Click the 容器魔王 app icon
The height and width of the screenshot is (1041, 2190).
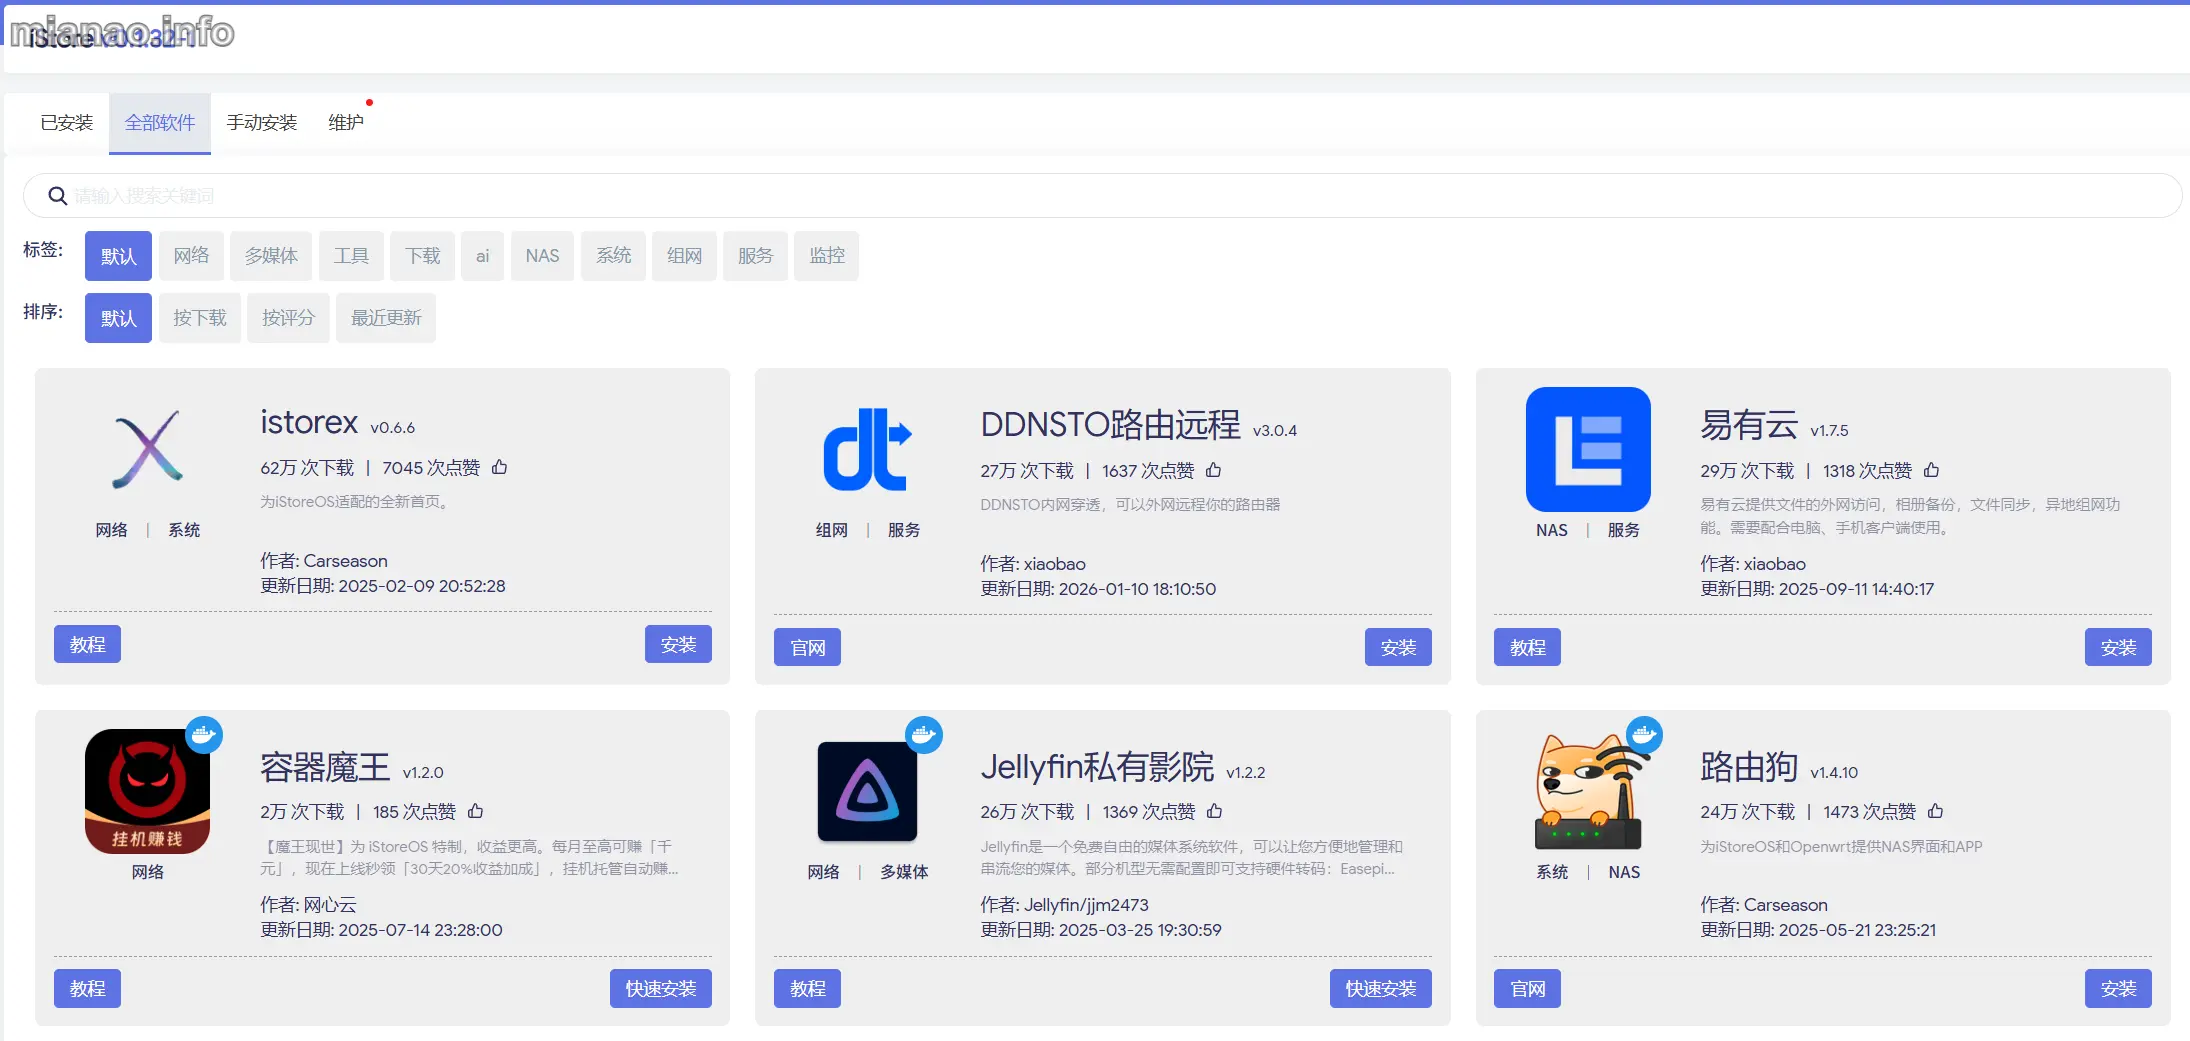pyautogui.click(x=147, y=791)
